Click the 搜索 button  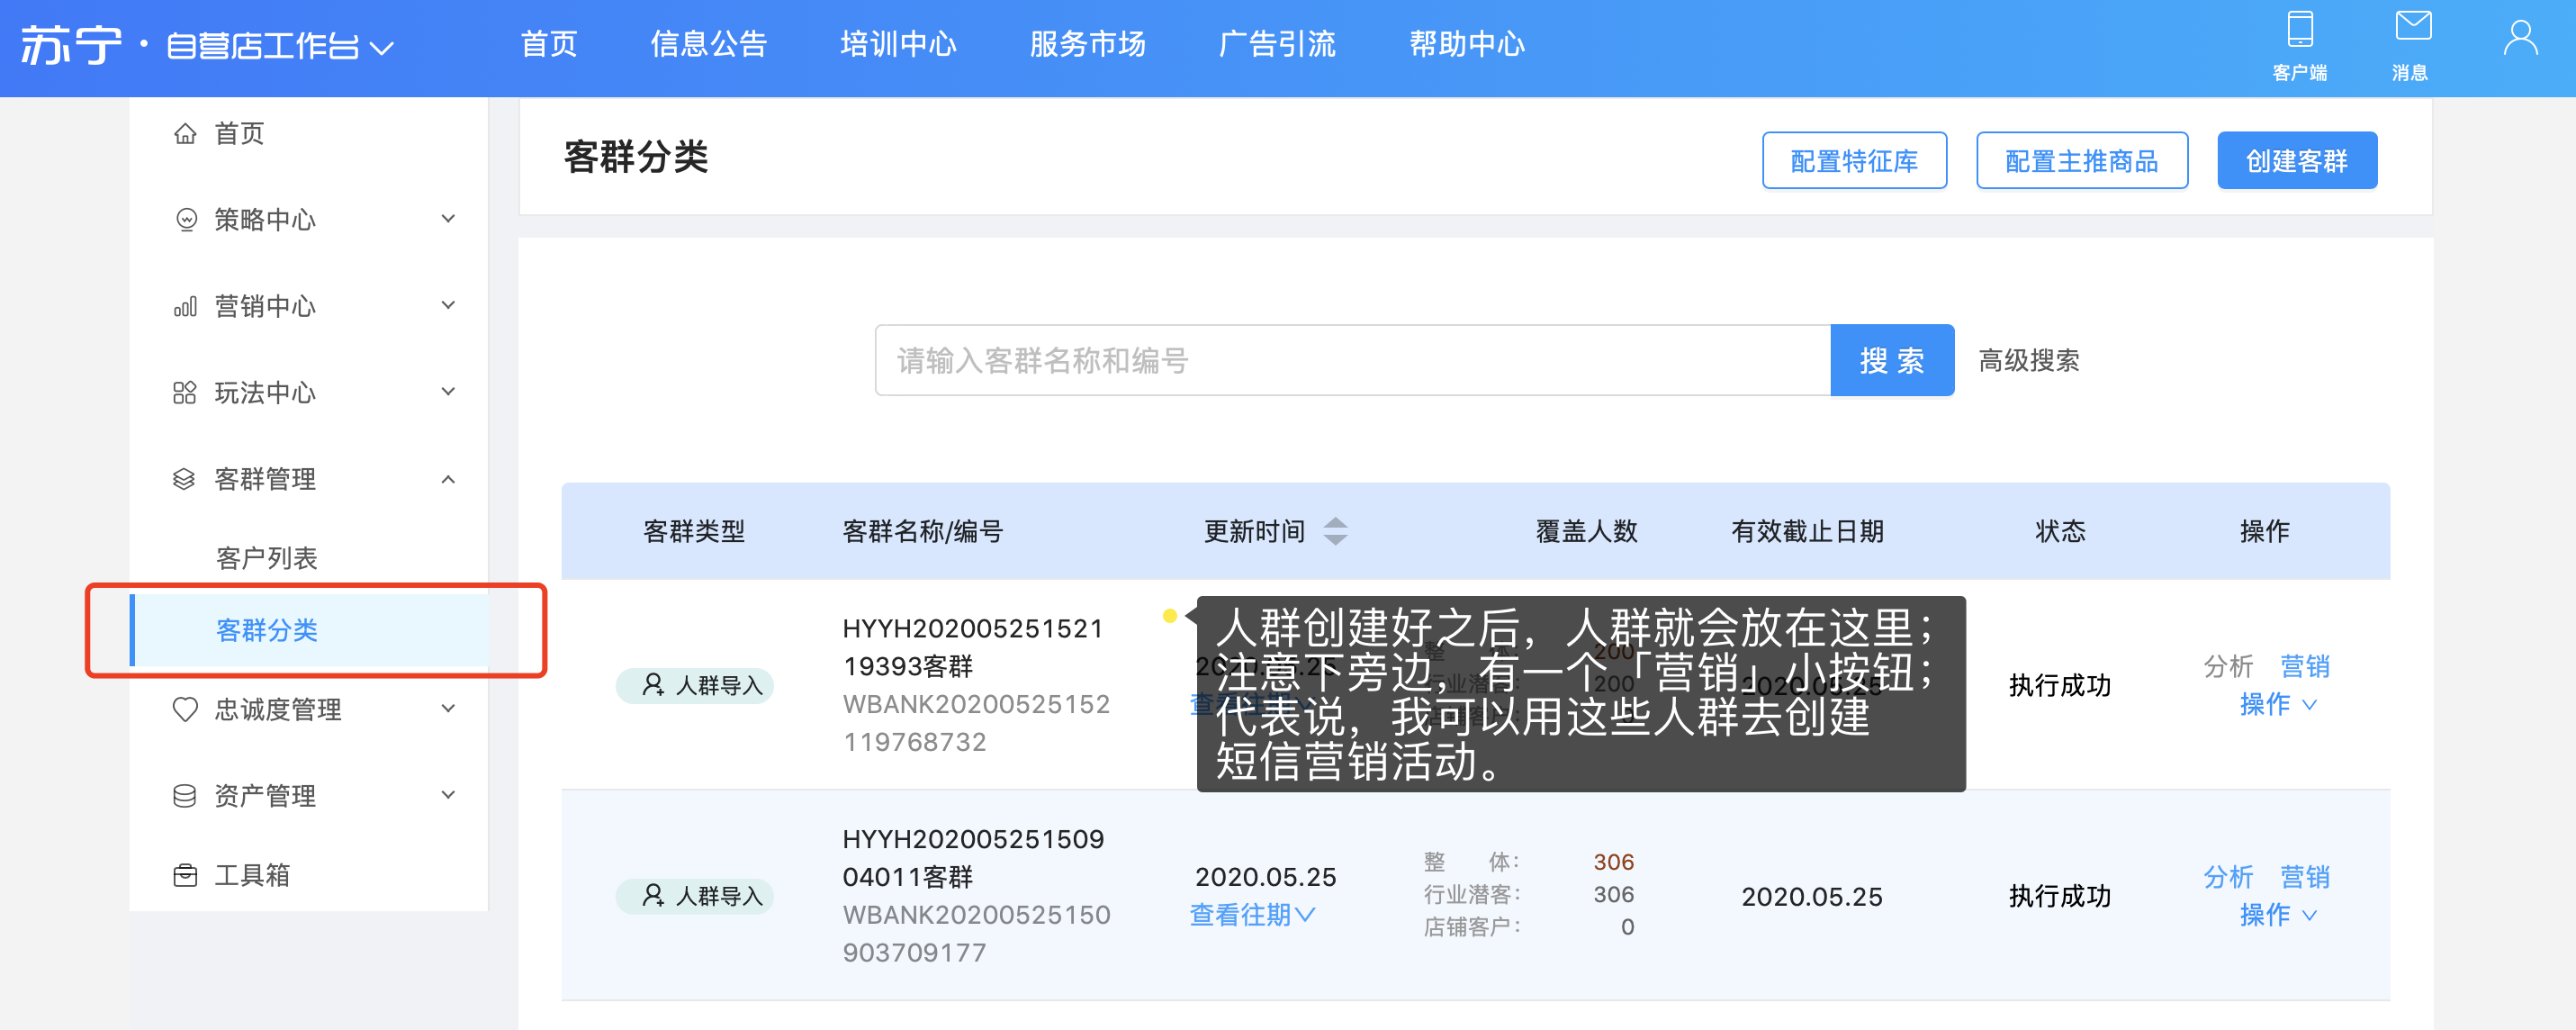[x=1892, y=360]
